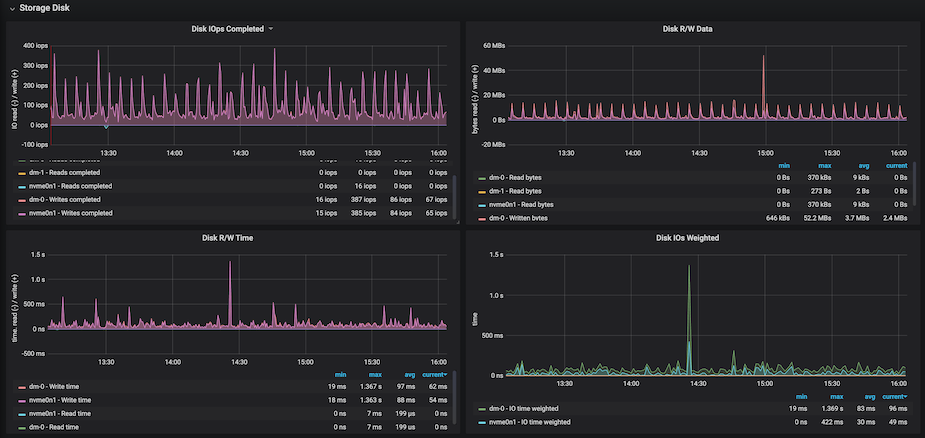
Task: Click the 422 ms max value
Action: pos(832,422)
